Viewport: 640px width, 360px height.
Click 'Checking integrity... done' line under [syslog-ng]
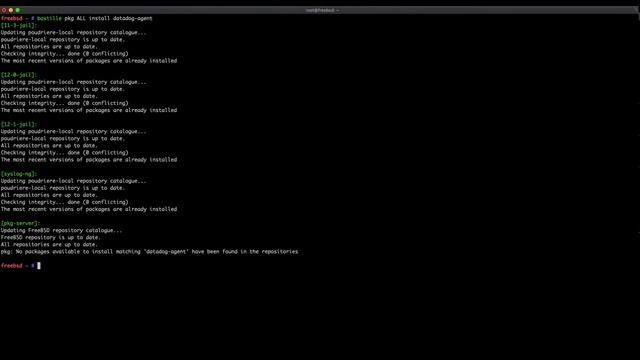(64, 202)
